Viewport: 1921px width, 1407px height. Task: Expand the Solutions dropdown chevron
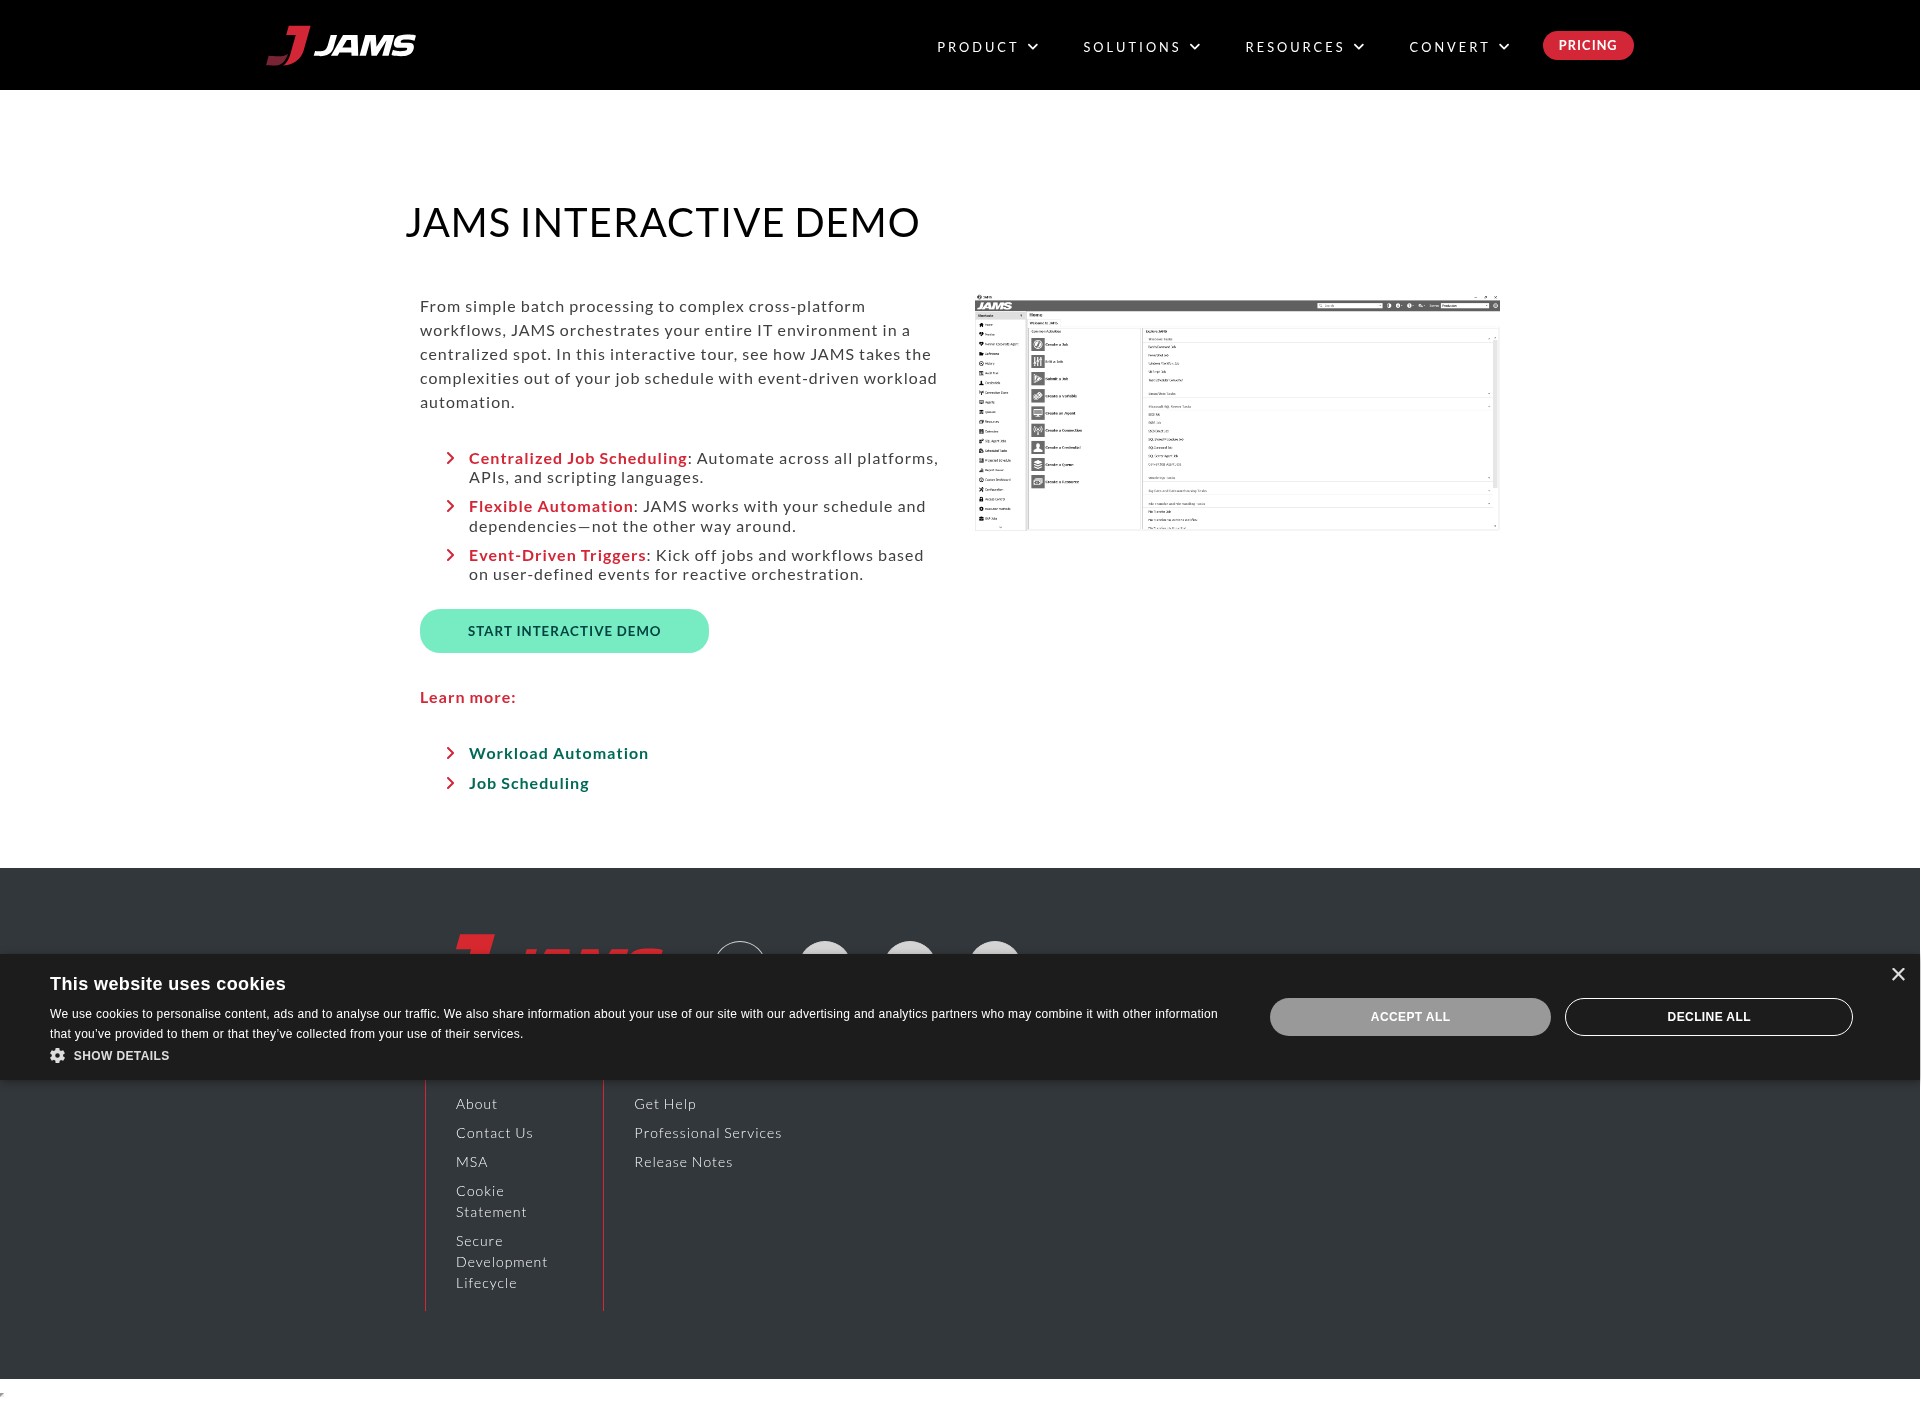(1195, 47)
